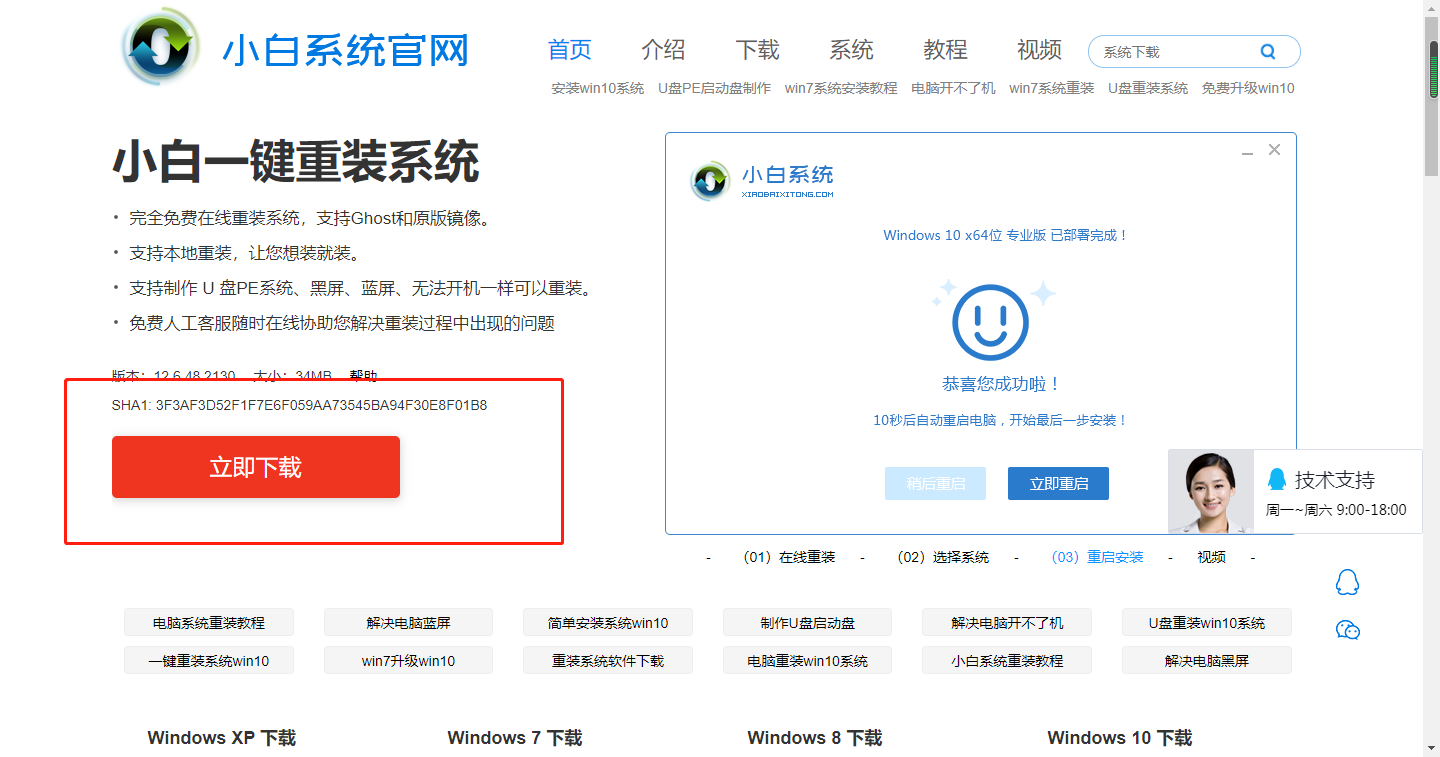
Task: Select the 系统 menu item
Action: click(x=851, y=50)
